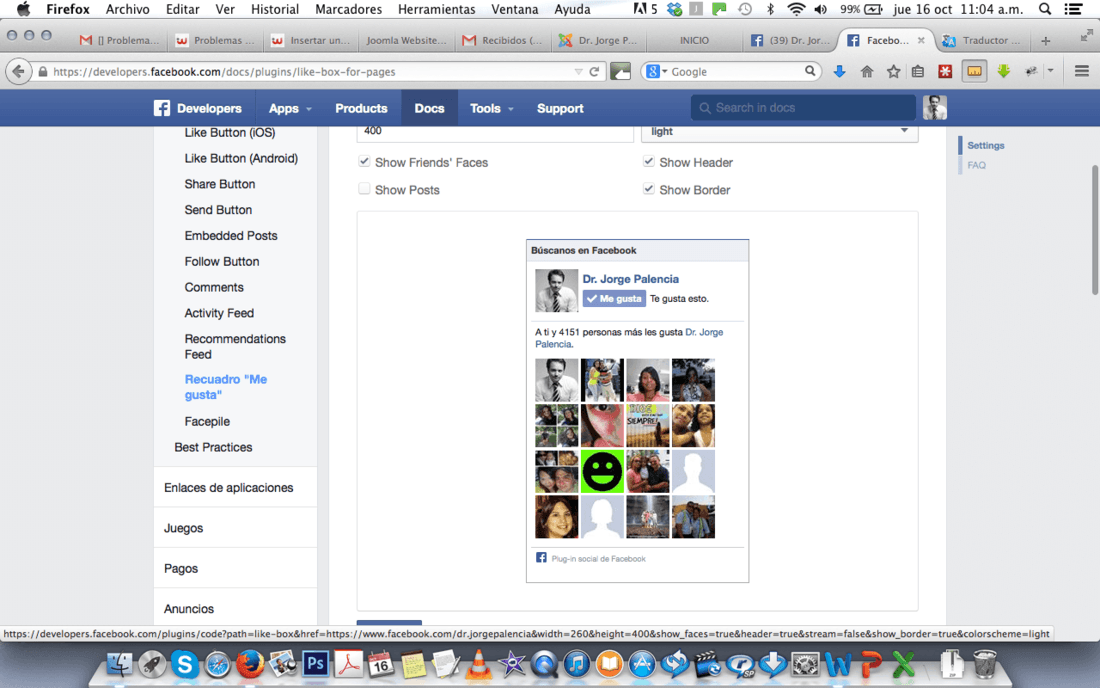
Task: Uncheck Show Friends' Faces
Action: [364, 162]
